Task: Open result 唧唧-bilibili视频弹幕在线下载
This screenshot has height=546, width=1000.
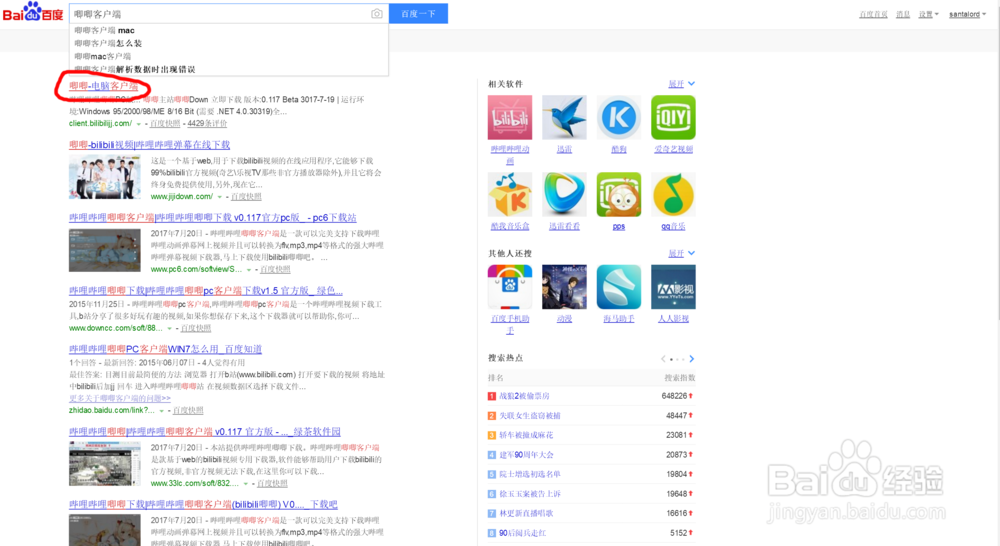Action: pyautogui.click(x=149, y=145)
